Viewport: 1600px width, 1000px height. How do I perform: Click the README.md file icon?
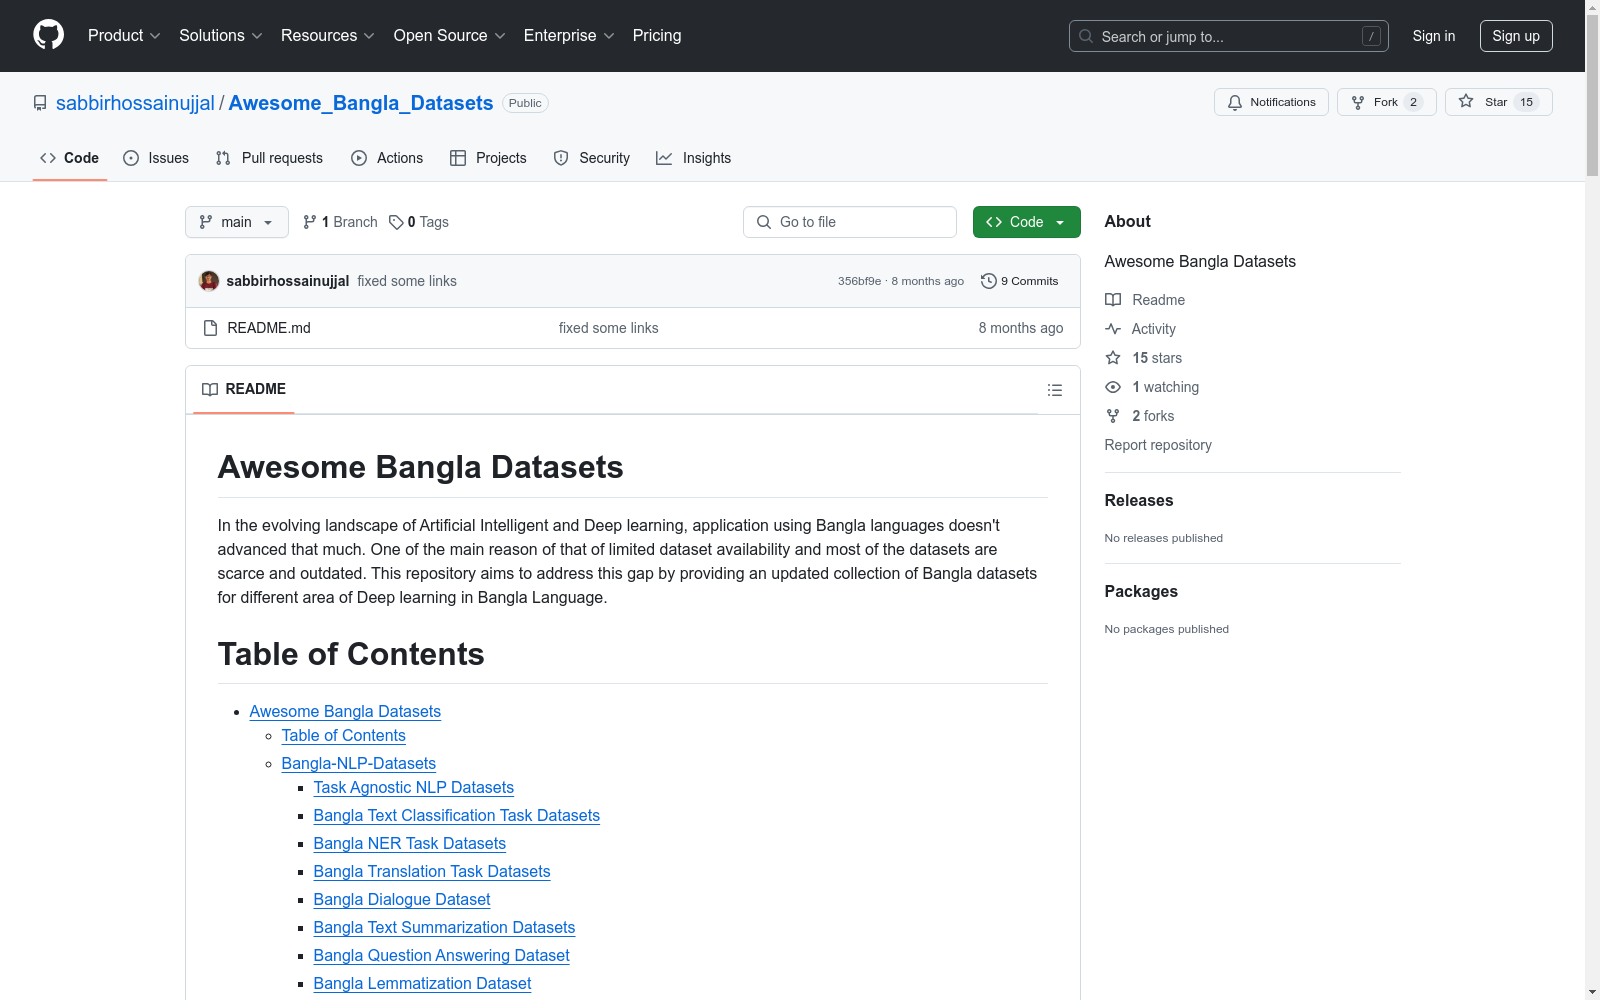coord(210,328)
